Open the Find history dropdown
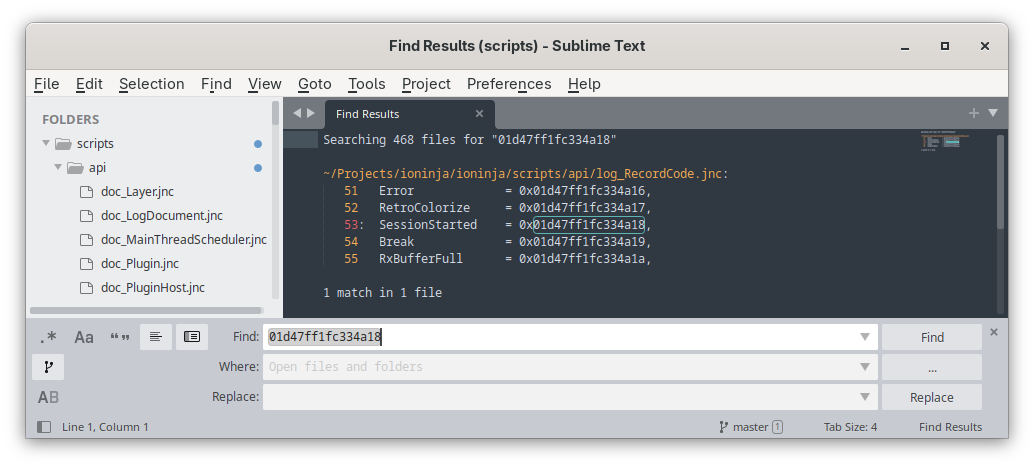This screenshot has height=467, width=1034. pos(865,337)
